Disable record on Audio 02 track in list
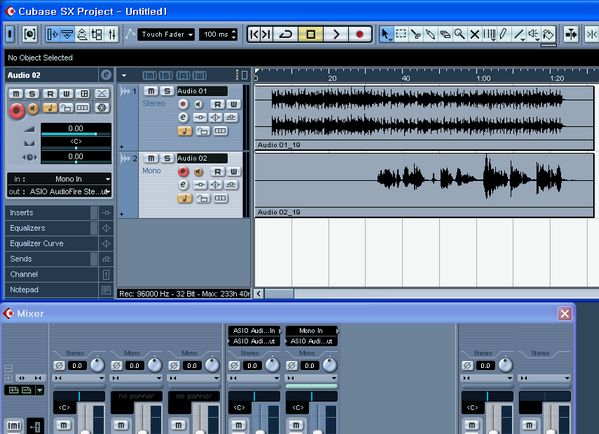599x434 pixels. pyautogui.click(x=183, y=172)
